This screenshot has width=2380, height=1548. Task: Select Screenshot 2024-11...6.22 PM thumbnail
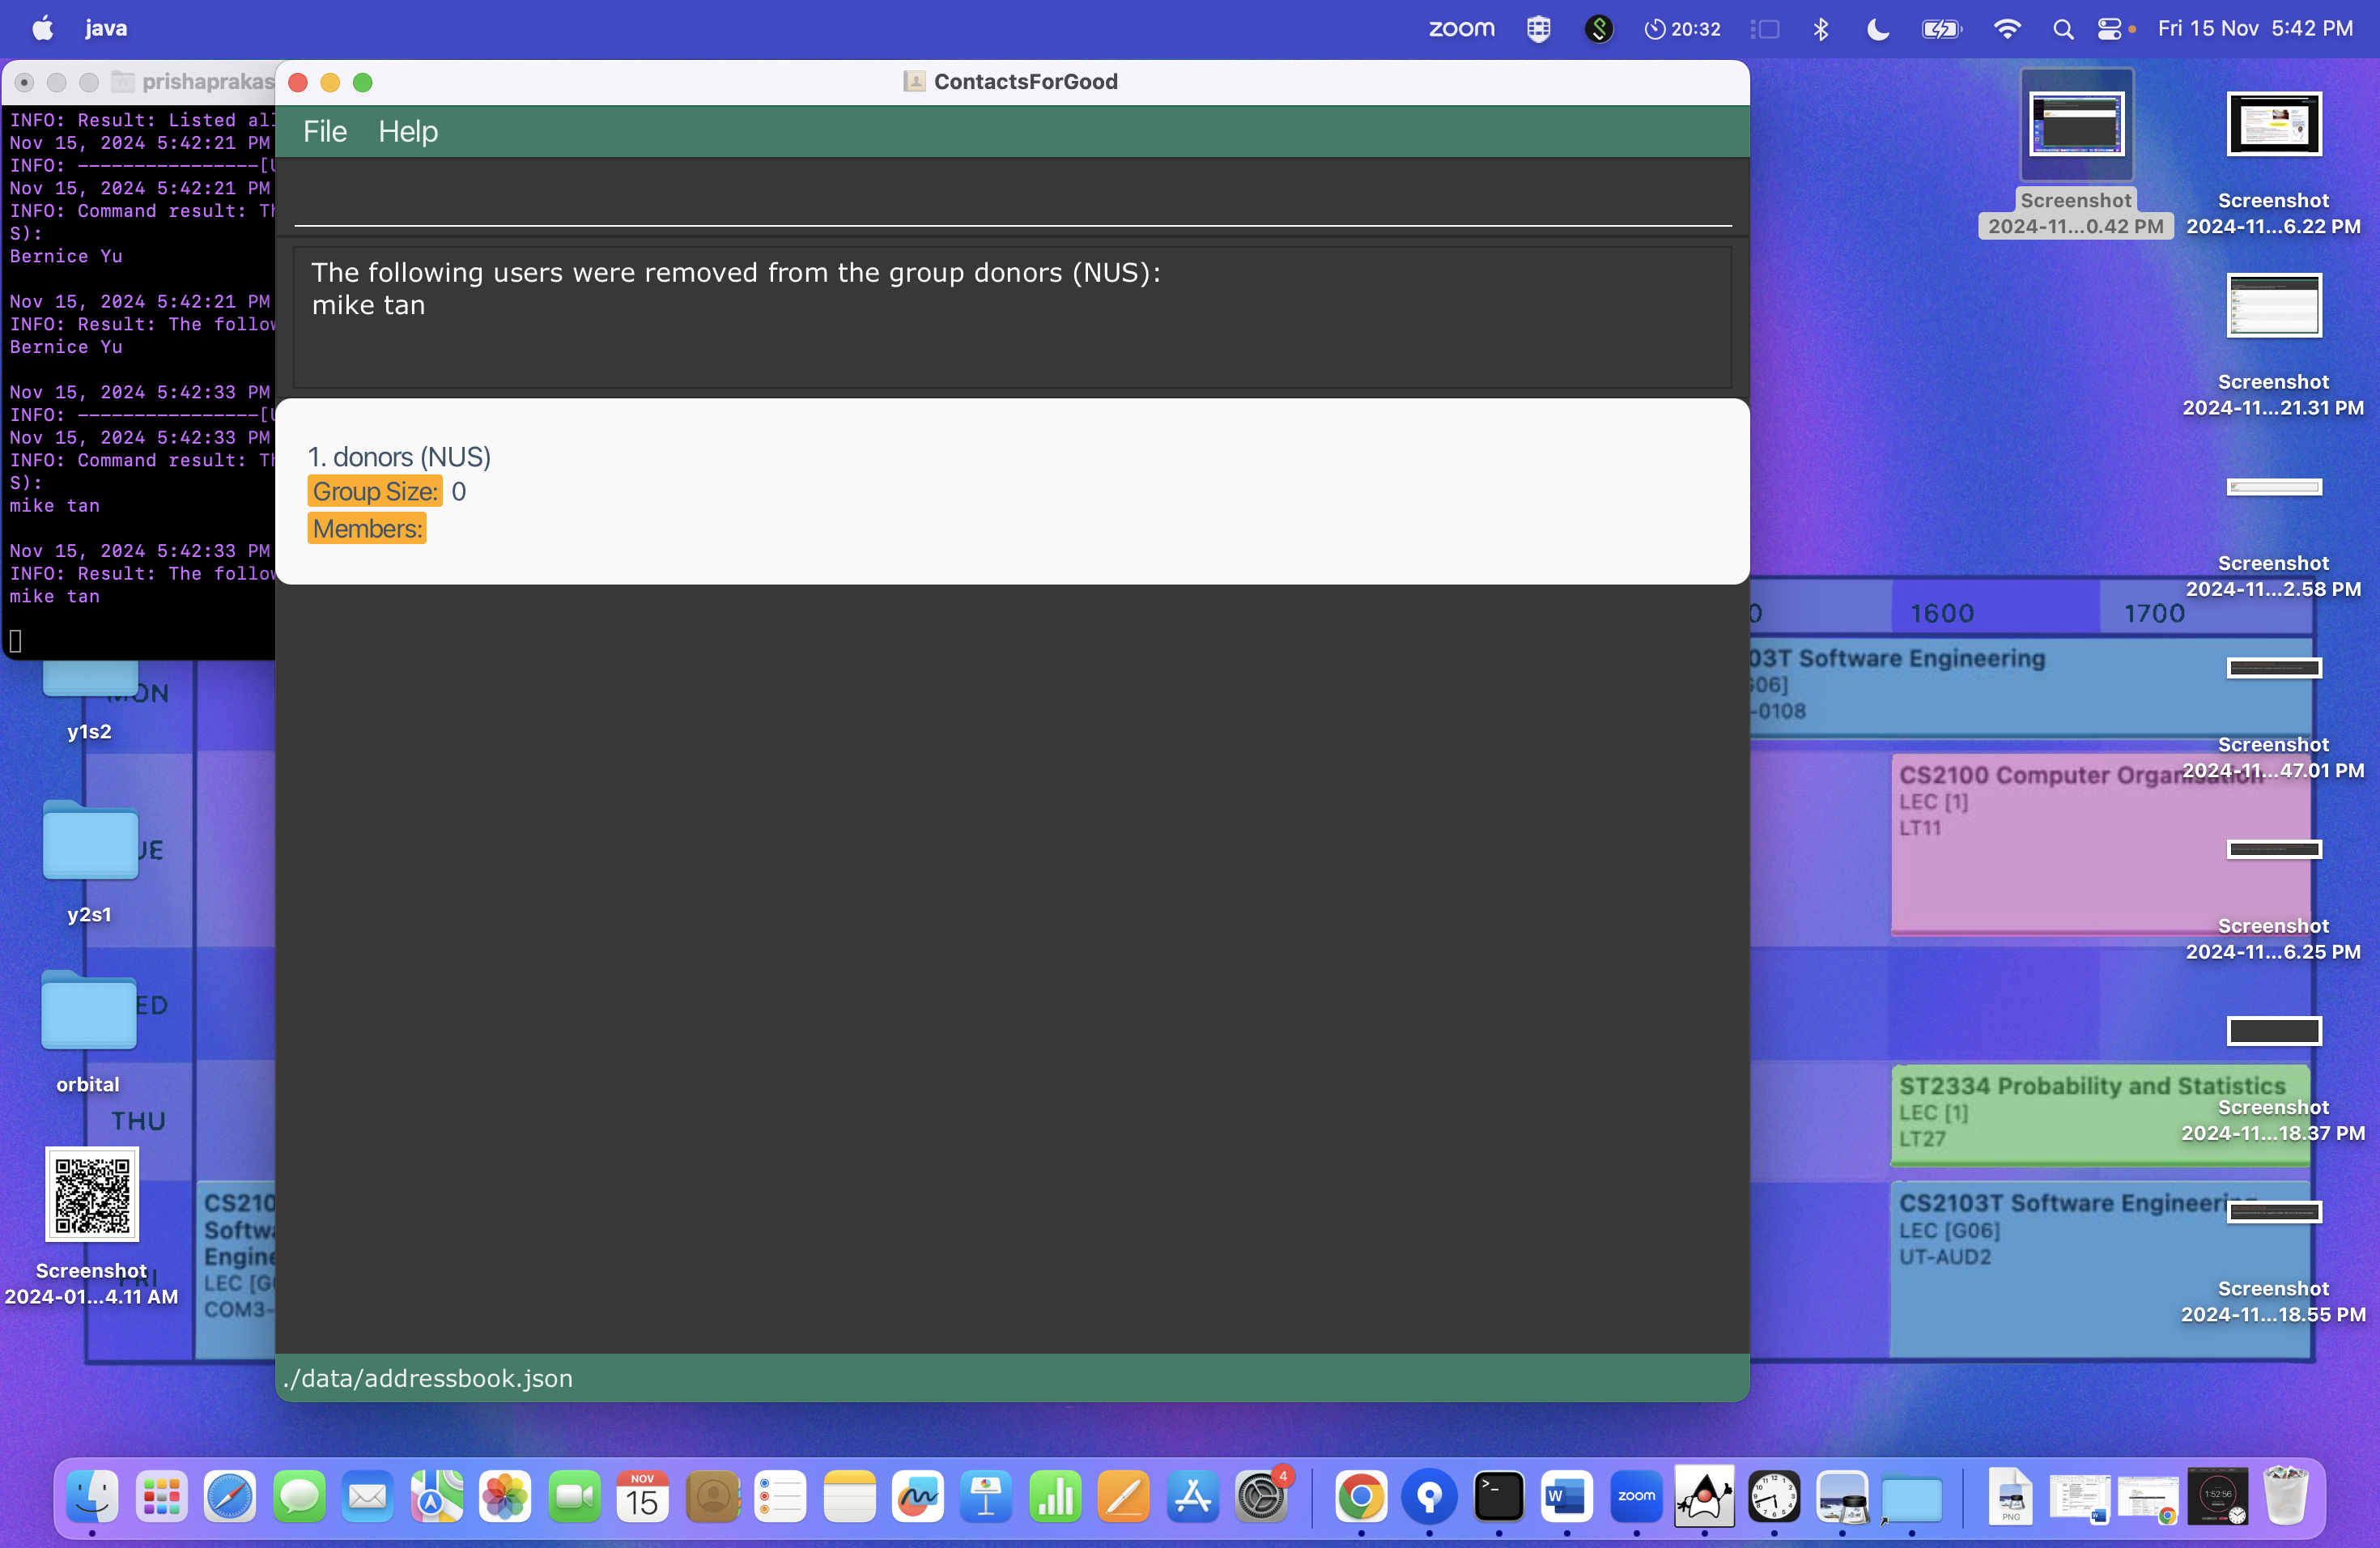(2273, 125)
